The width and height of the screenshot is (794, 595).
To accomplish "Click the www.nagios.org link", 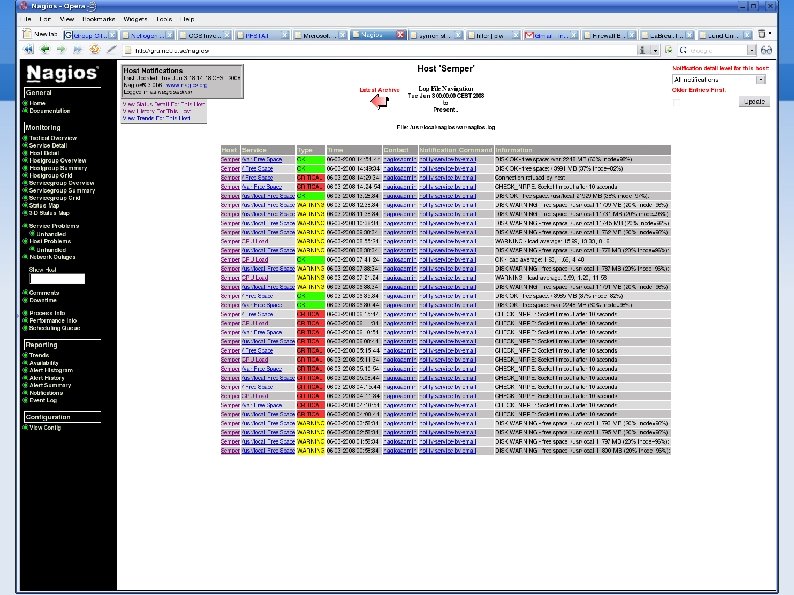I will click(x=186, y=85).
